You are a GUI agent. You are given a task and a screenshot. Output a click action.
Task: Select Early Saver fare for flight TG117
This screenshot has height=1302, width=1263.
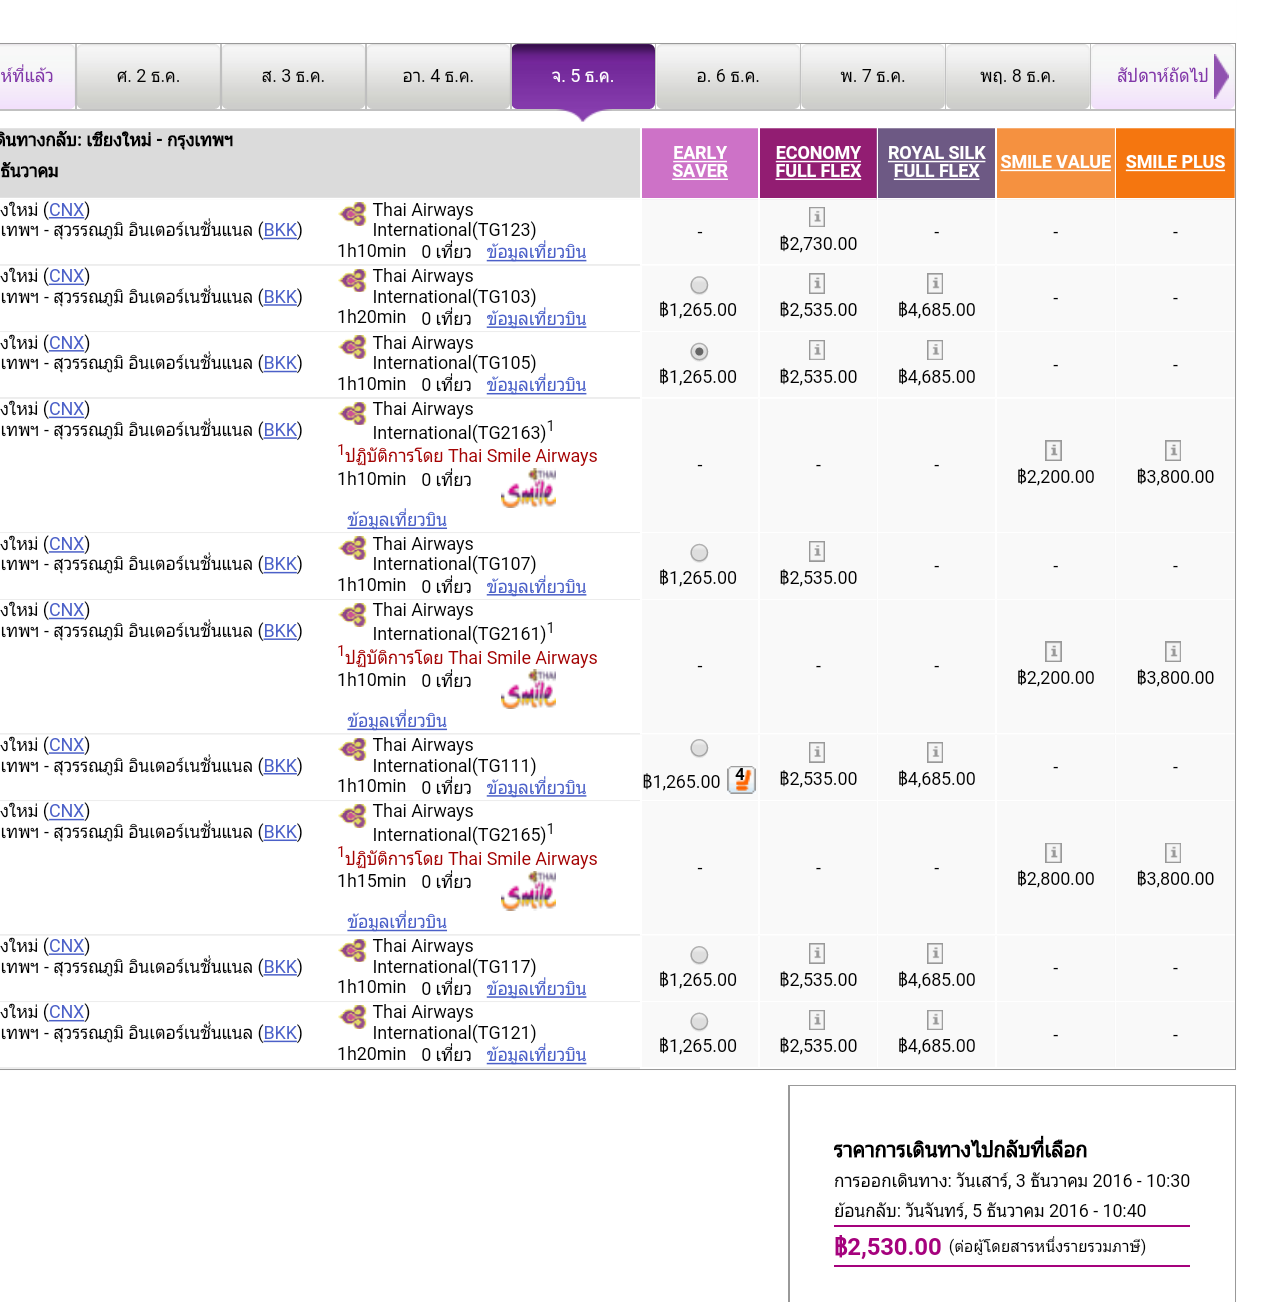pos(699,955)
